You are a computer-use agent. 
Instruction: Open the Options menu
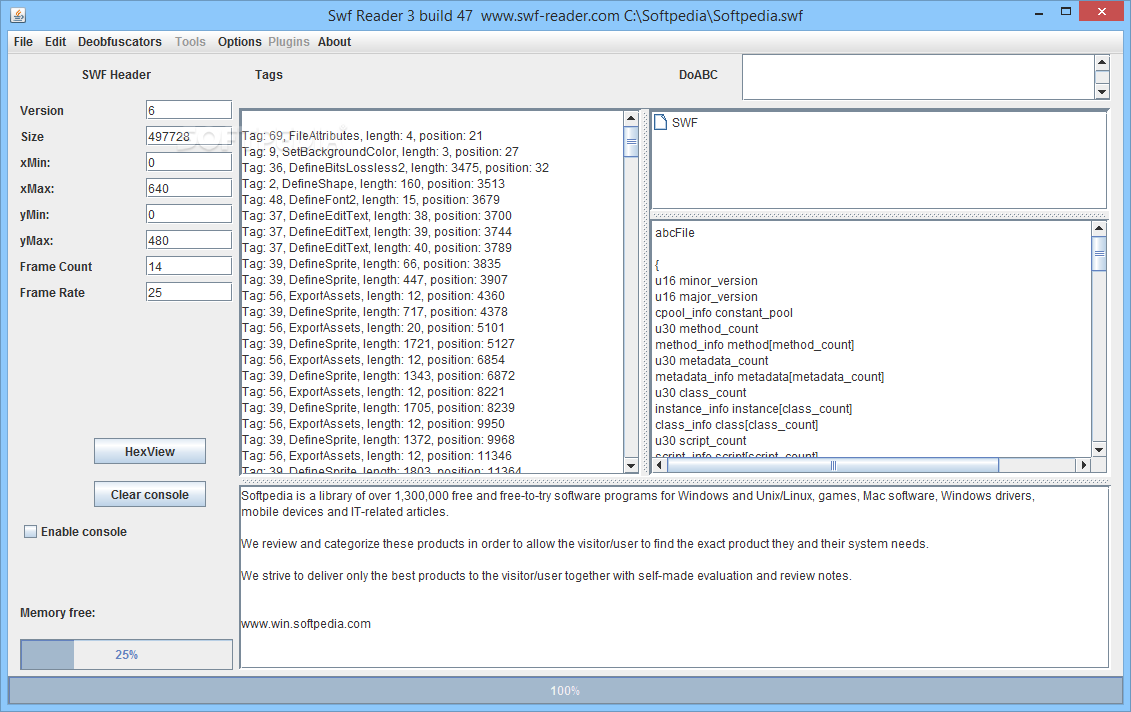coord(239,42)
